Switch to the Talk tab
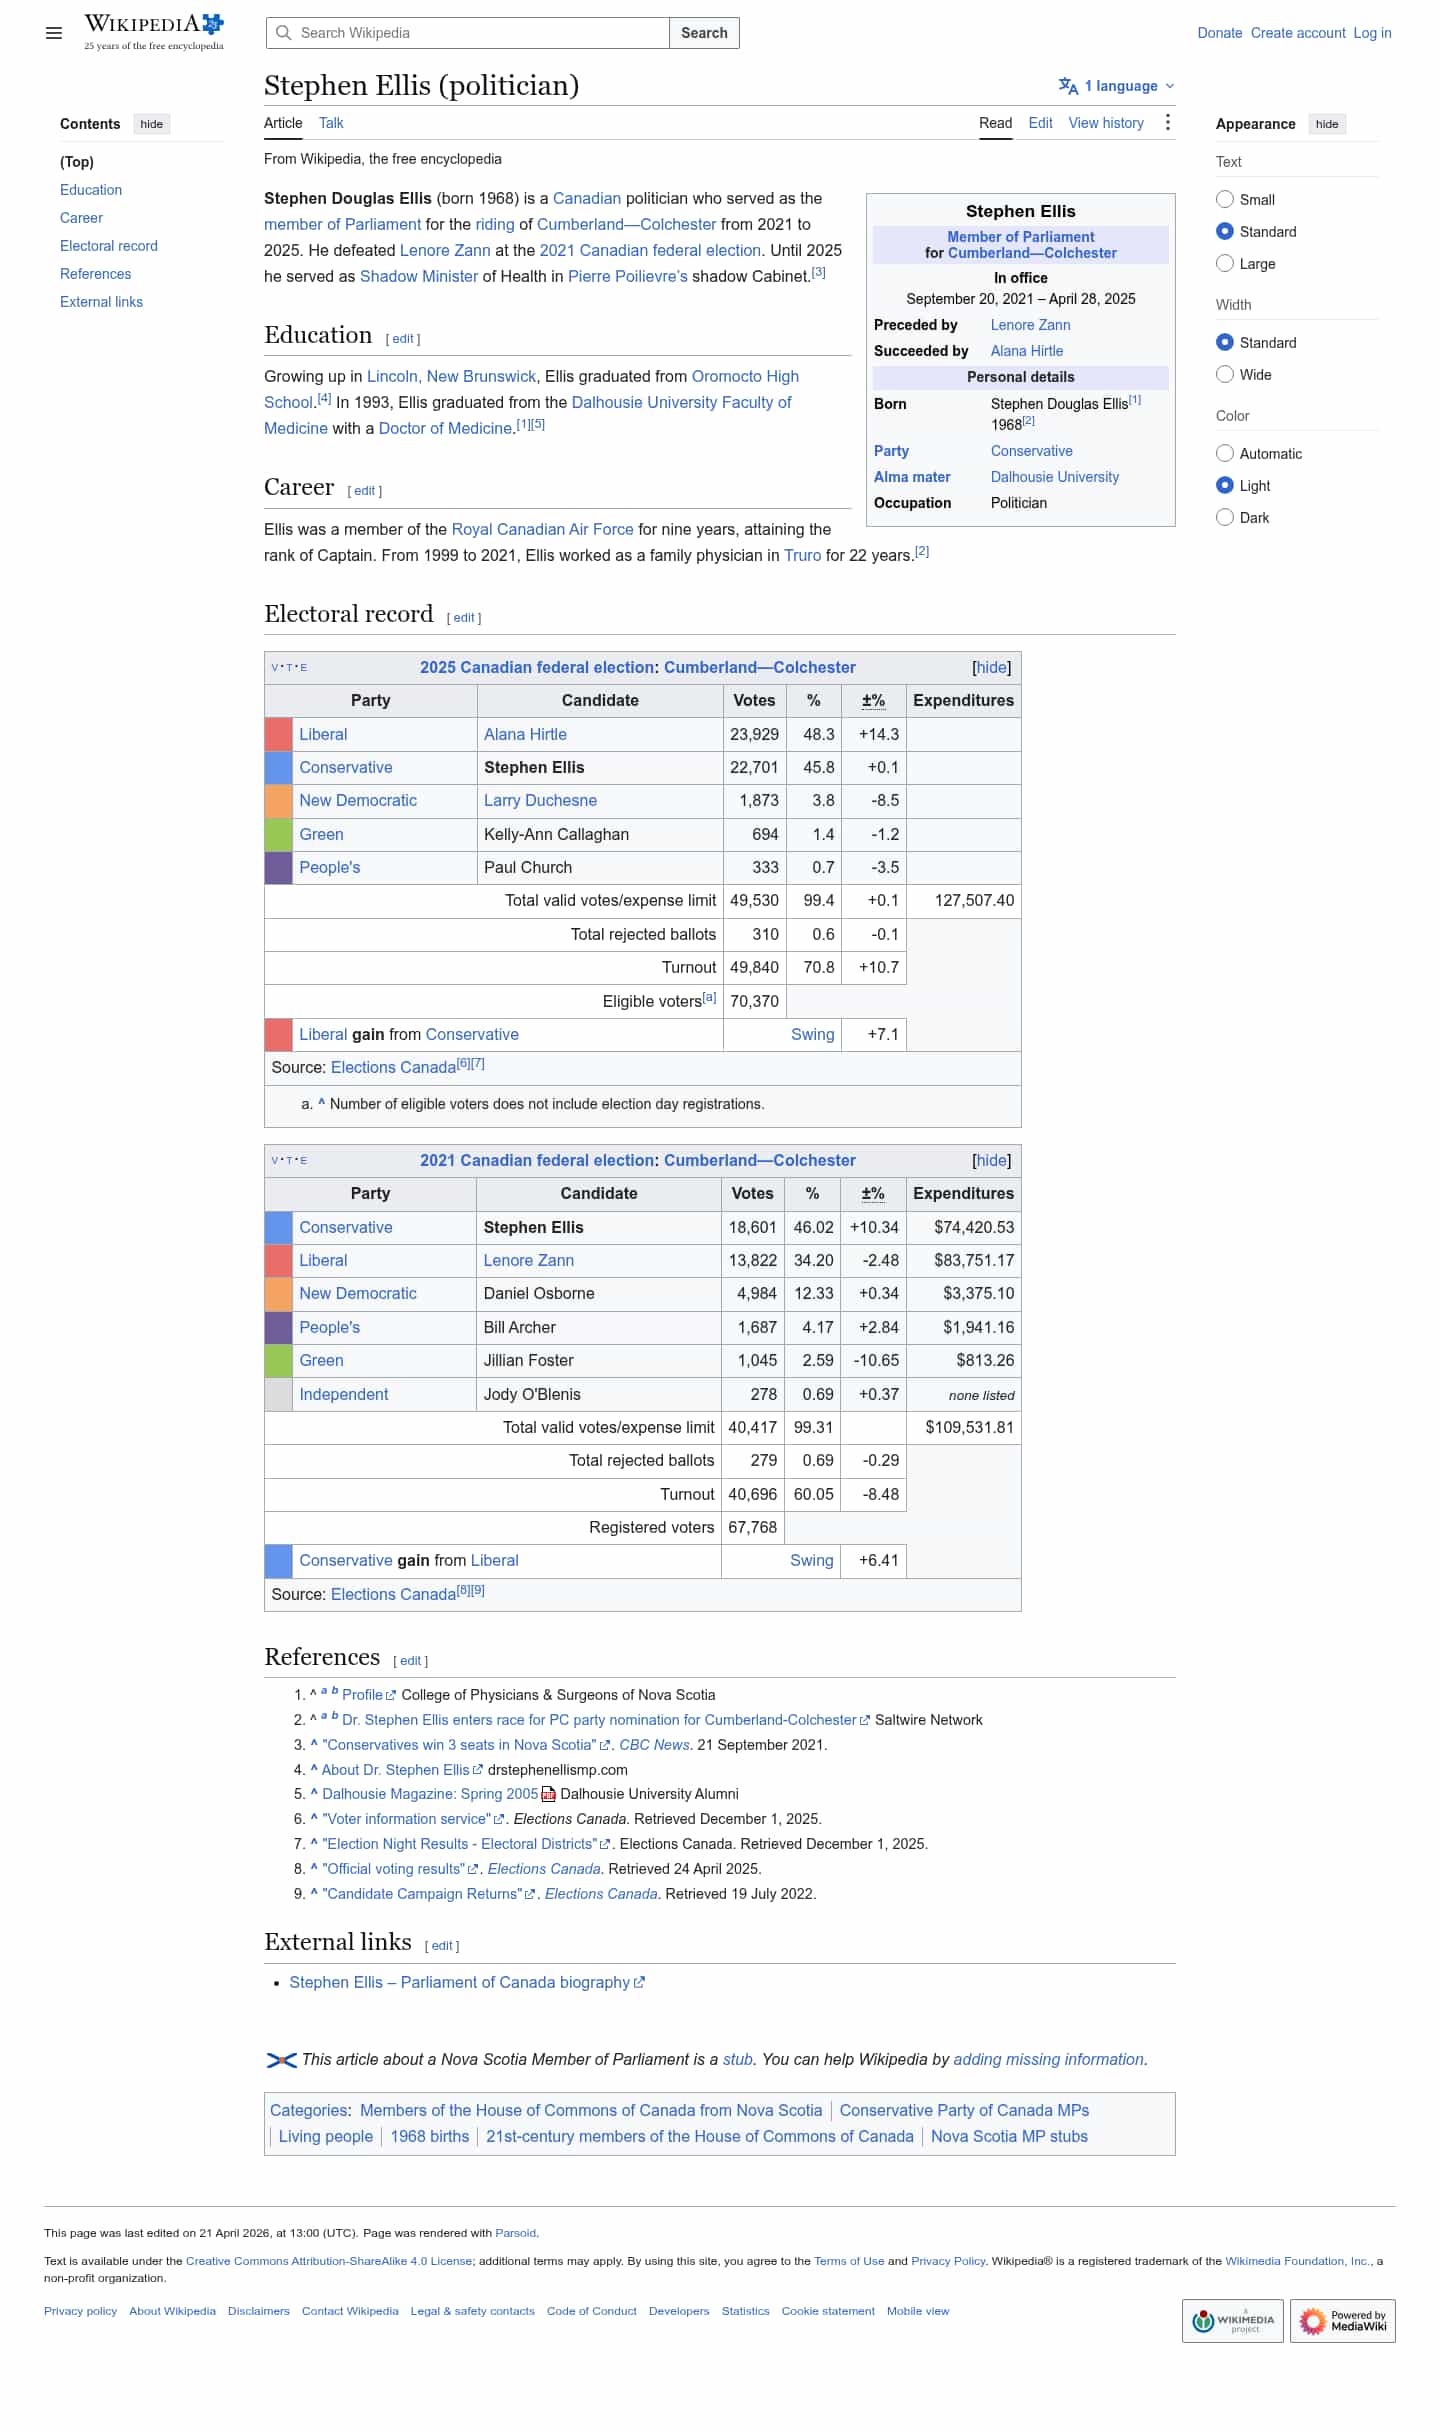1440x2431 pixels. 331,123
